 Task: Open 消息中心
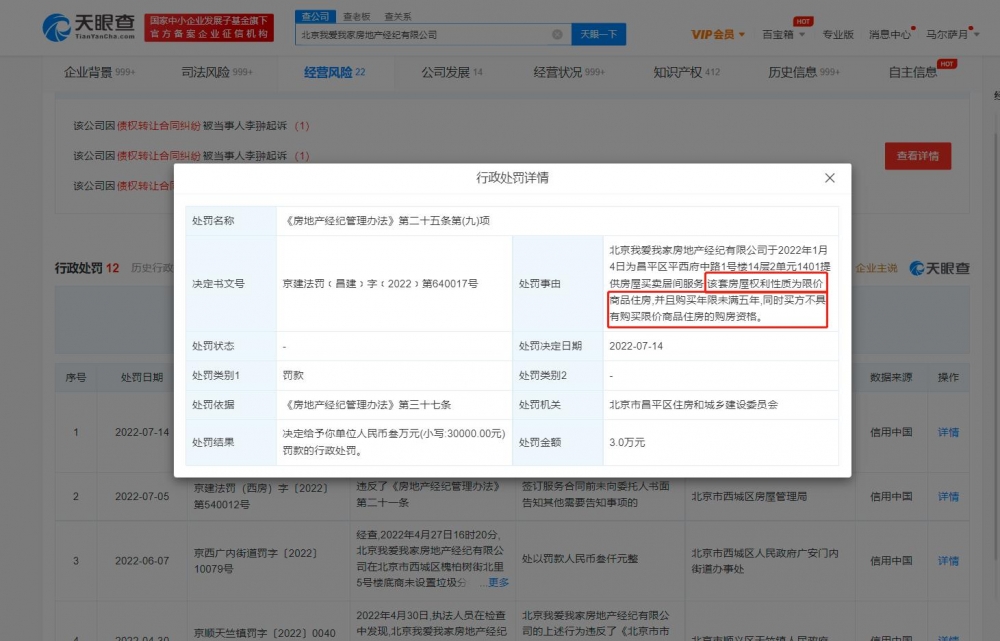890,34
